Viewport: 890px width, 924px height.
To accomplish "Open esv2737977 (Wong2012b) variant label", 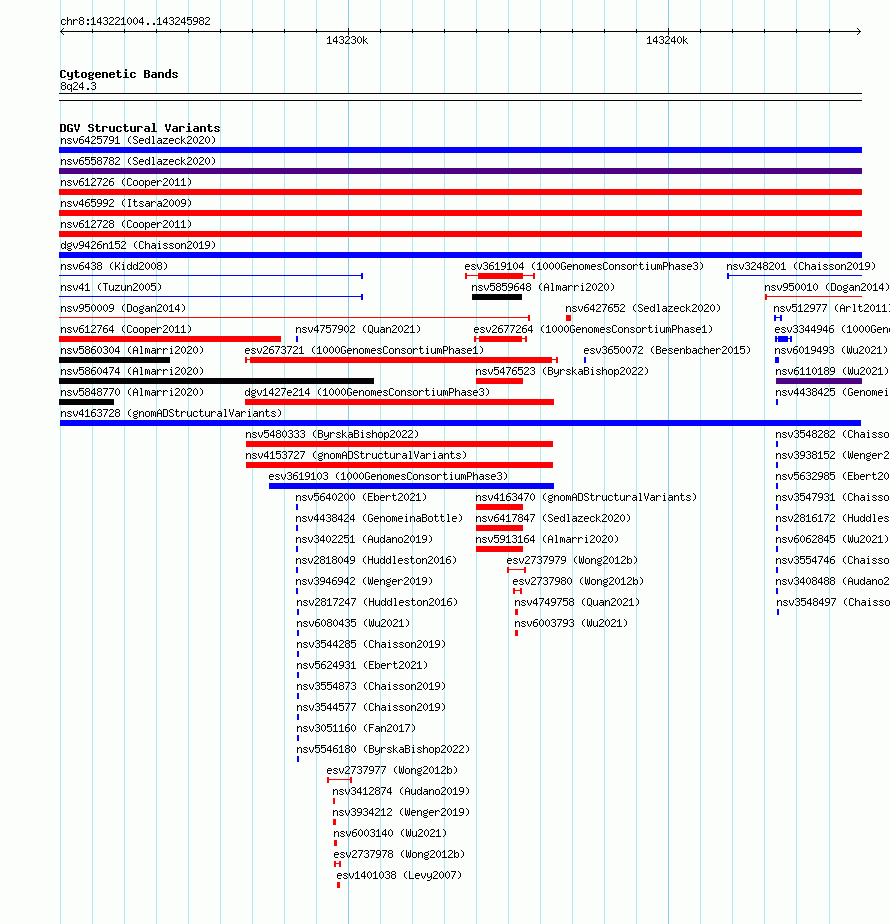I will point(393,770).
